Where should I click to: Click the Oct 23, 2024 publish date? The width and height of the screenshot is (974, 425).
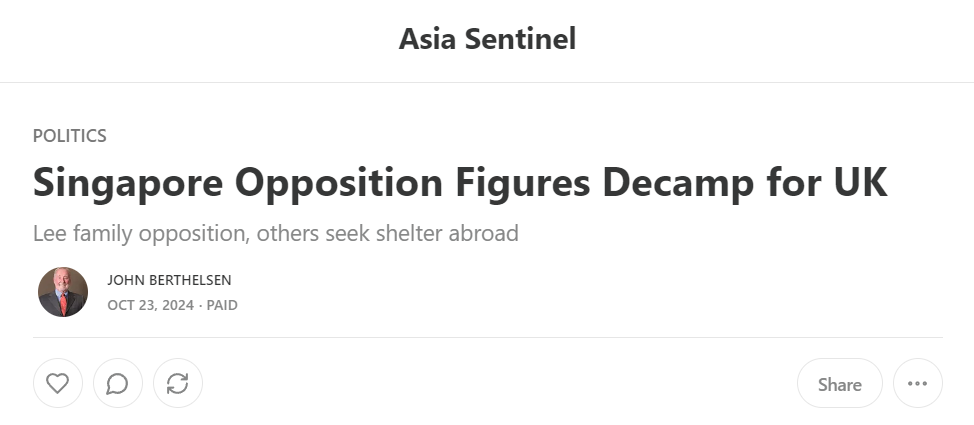(x=150, y=305)
